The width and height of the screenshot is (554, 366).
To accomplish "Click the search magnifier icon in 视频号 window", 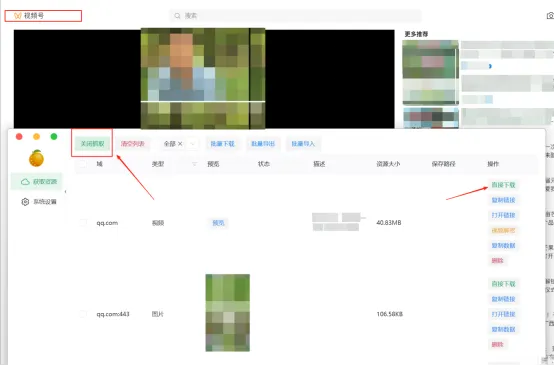I will pyautogui.click(x=177, y=16).
